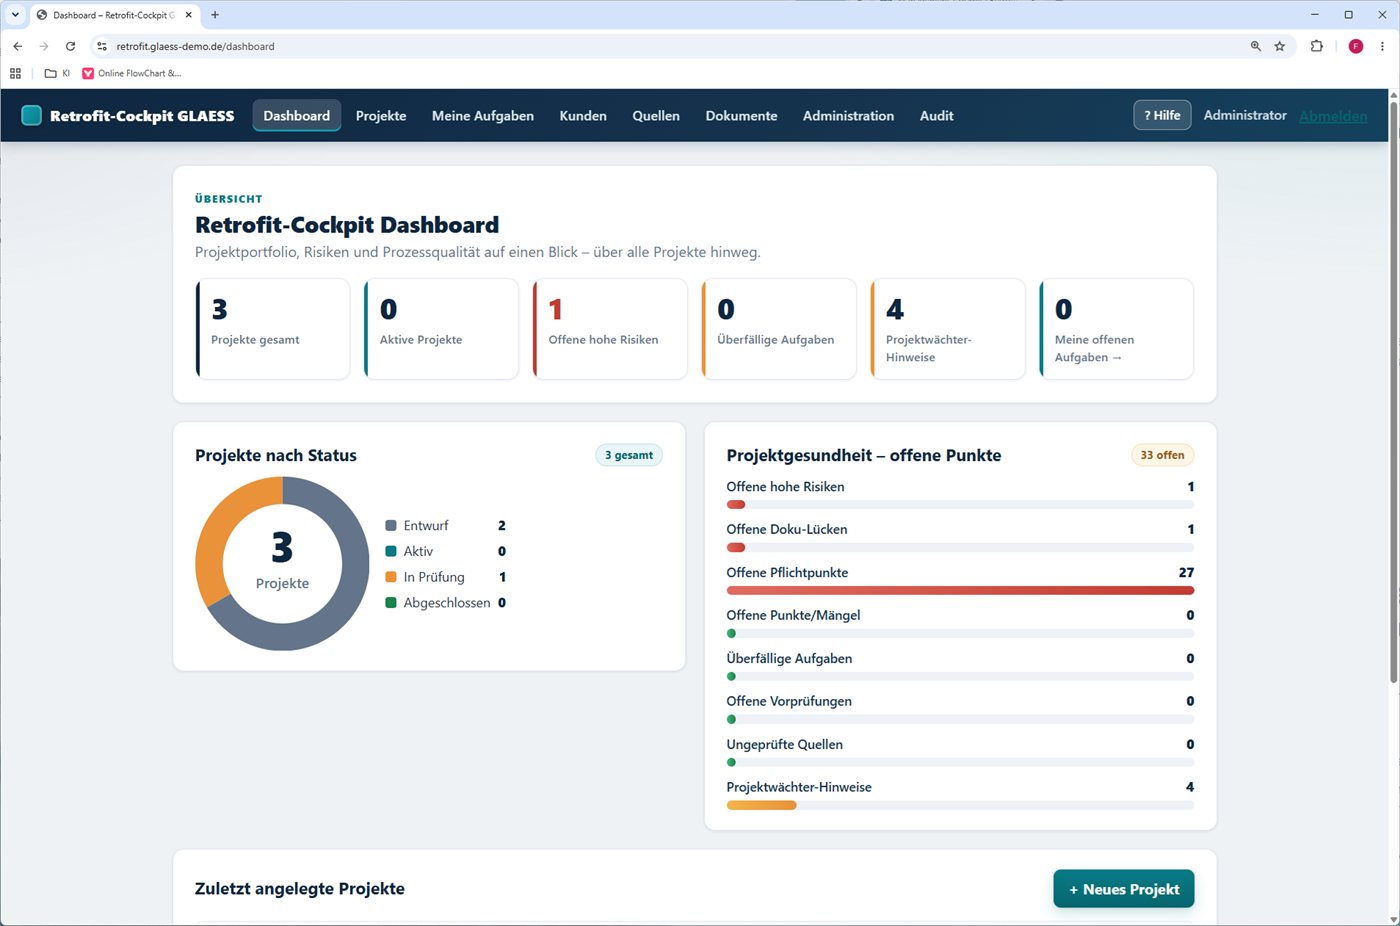The image size is (1400, 926).
Task: Open the Audit nav item
Action: coord(937,115)
